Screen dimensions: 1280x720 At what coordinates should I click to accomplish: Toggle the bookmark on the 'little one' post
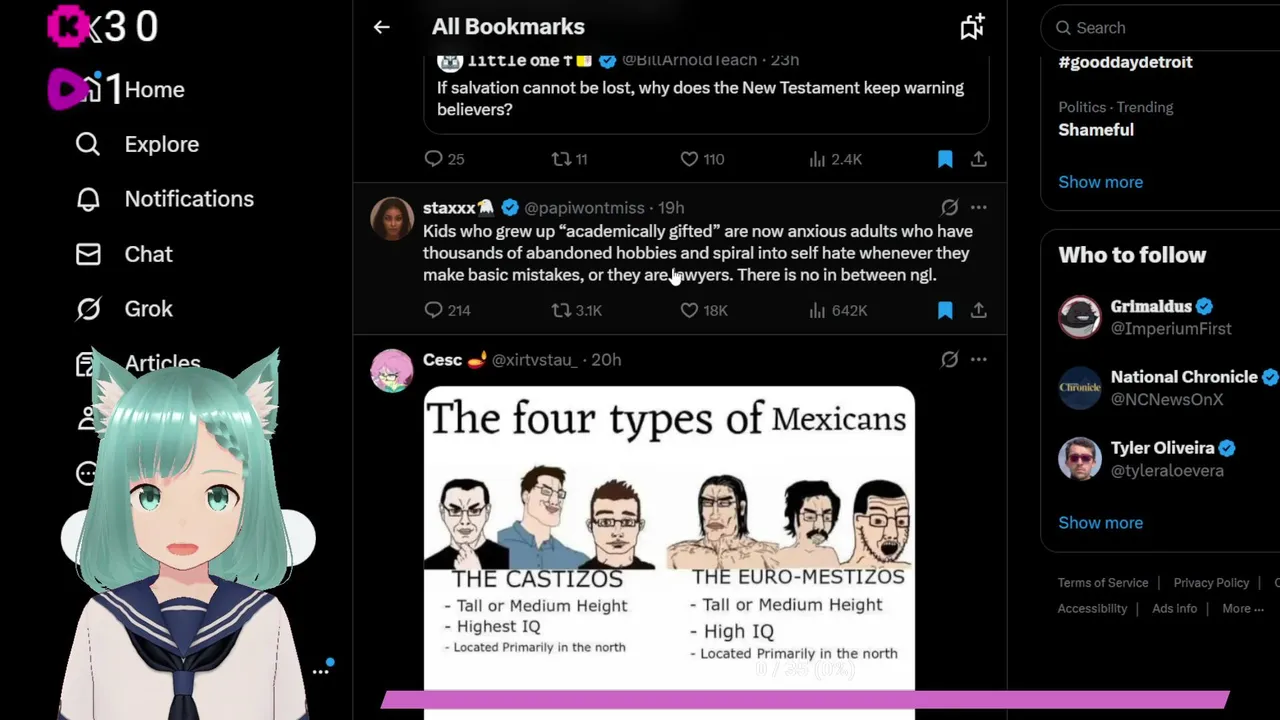pyautogui.click(x=945, y=159)
